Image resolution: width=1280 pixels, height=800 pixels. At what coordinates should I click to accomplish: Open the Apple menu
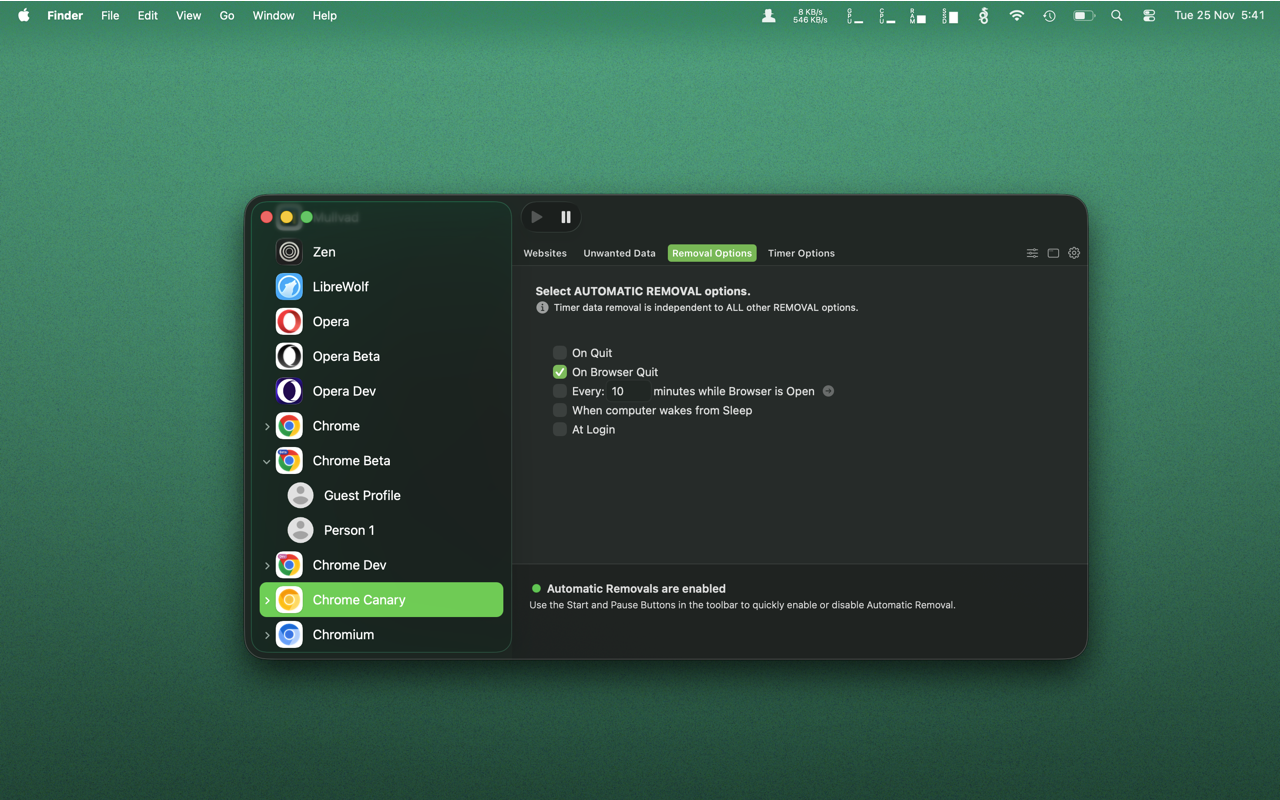[x=24, y=16]
